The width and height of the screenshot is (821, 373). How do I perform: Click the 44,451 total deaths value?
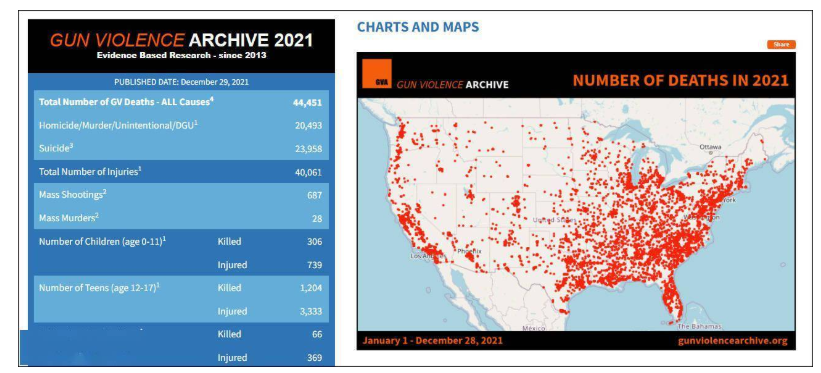(x=307, y=102)
